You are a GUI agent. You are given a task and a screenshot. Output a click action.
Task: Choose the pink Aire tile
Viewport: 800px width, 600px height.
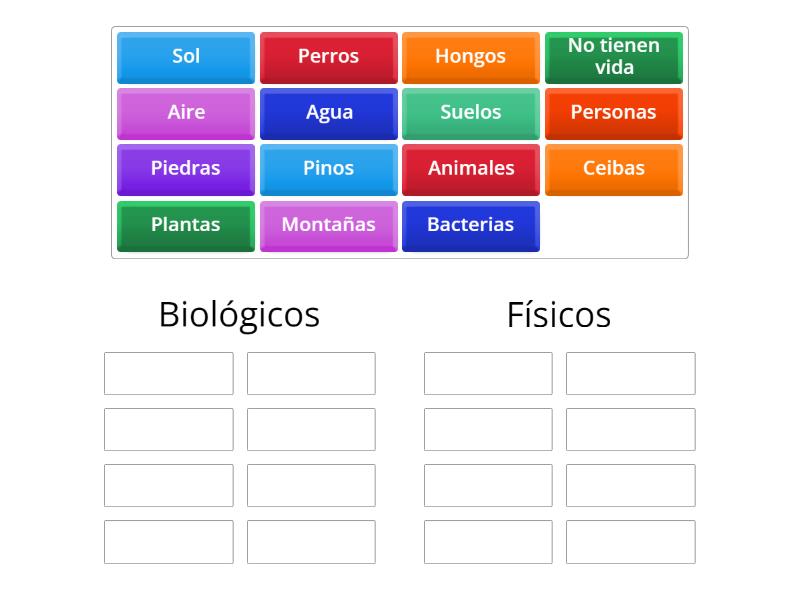click(x=186, y=114)
